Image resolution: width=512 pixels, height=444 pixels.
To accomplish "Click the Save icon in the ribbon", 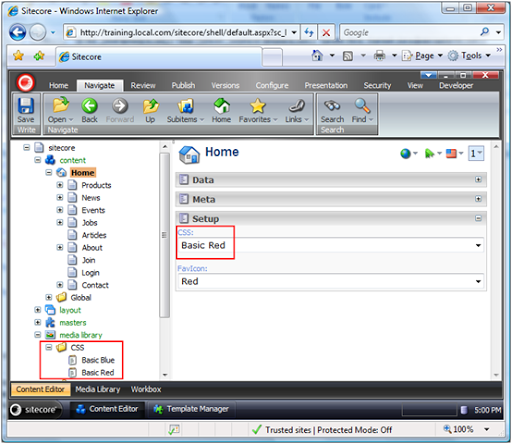I will [x=26, y=106].
